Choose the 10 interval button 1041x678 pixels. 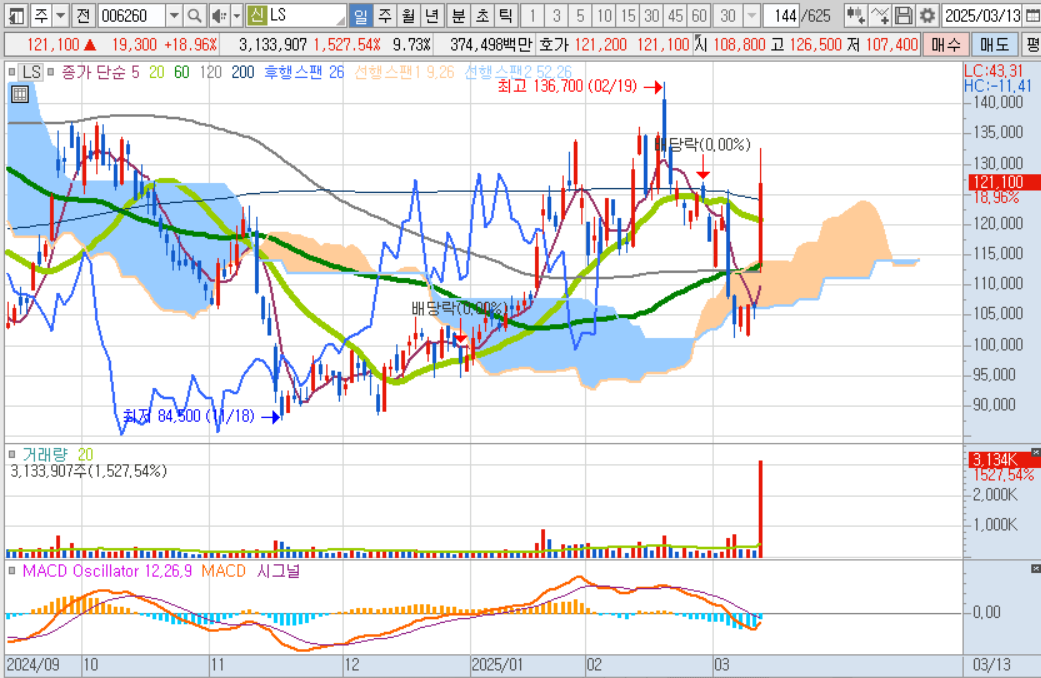click(604, 15)
